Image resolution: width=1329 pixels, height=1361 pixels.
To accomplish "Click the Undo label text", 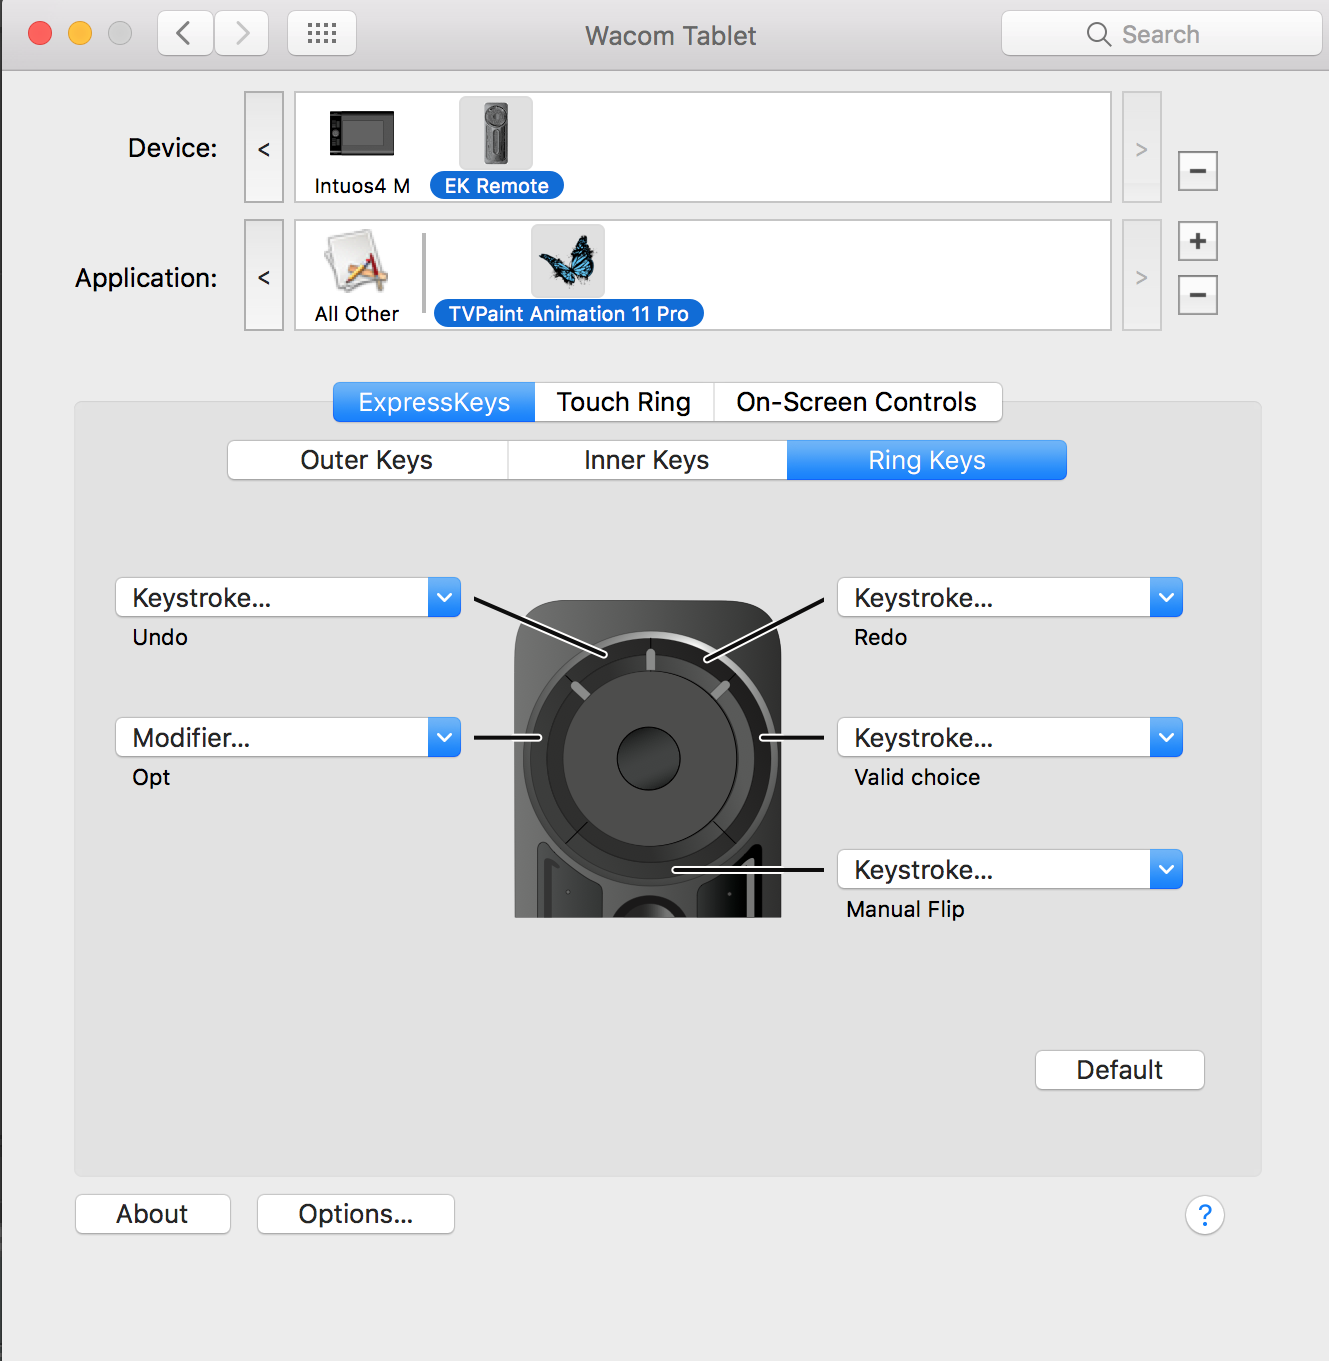I will 160,637.
